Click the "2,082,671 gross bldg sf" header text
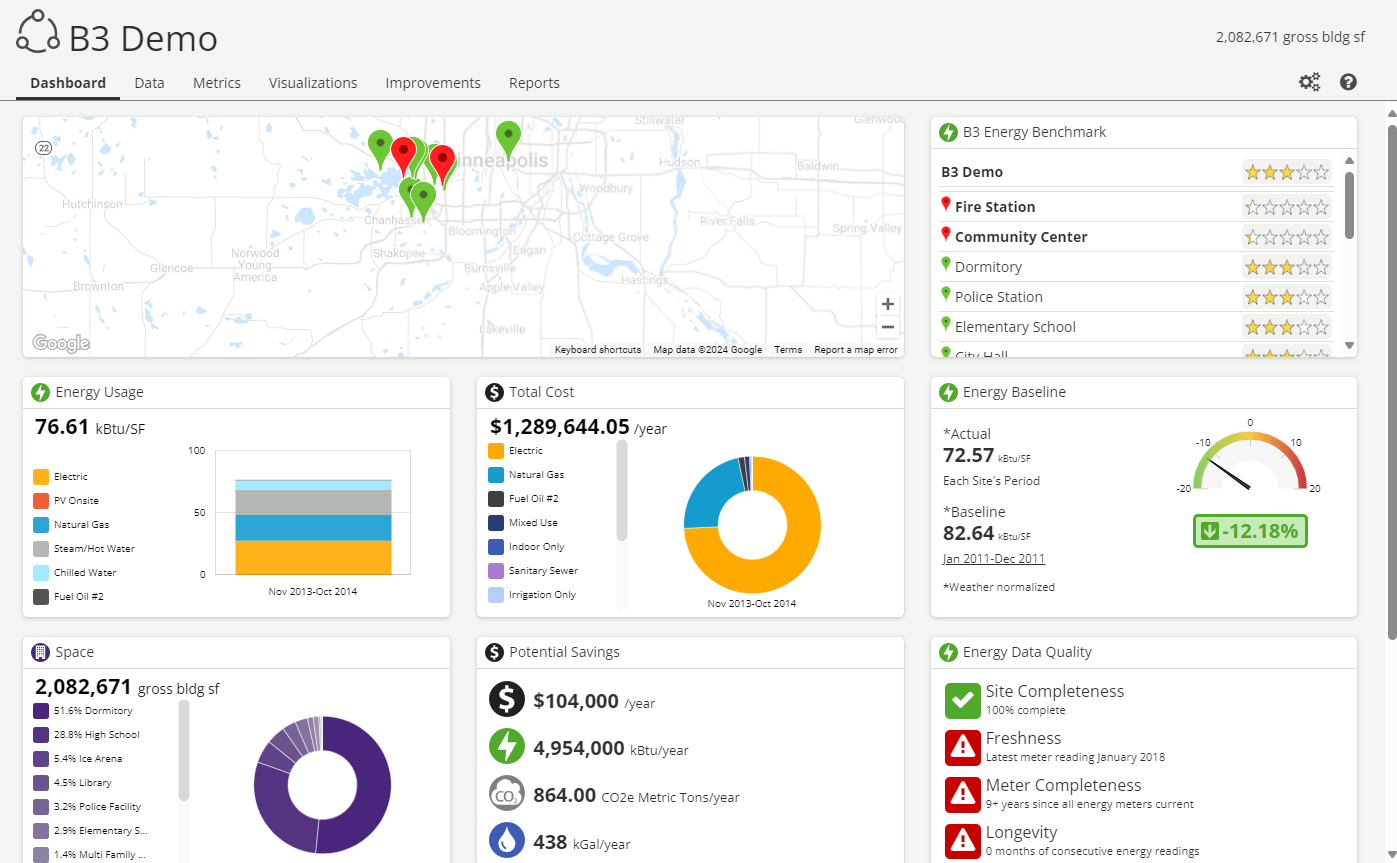The width and height of the screenshot is (1397, 863). [1290, 37]
